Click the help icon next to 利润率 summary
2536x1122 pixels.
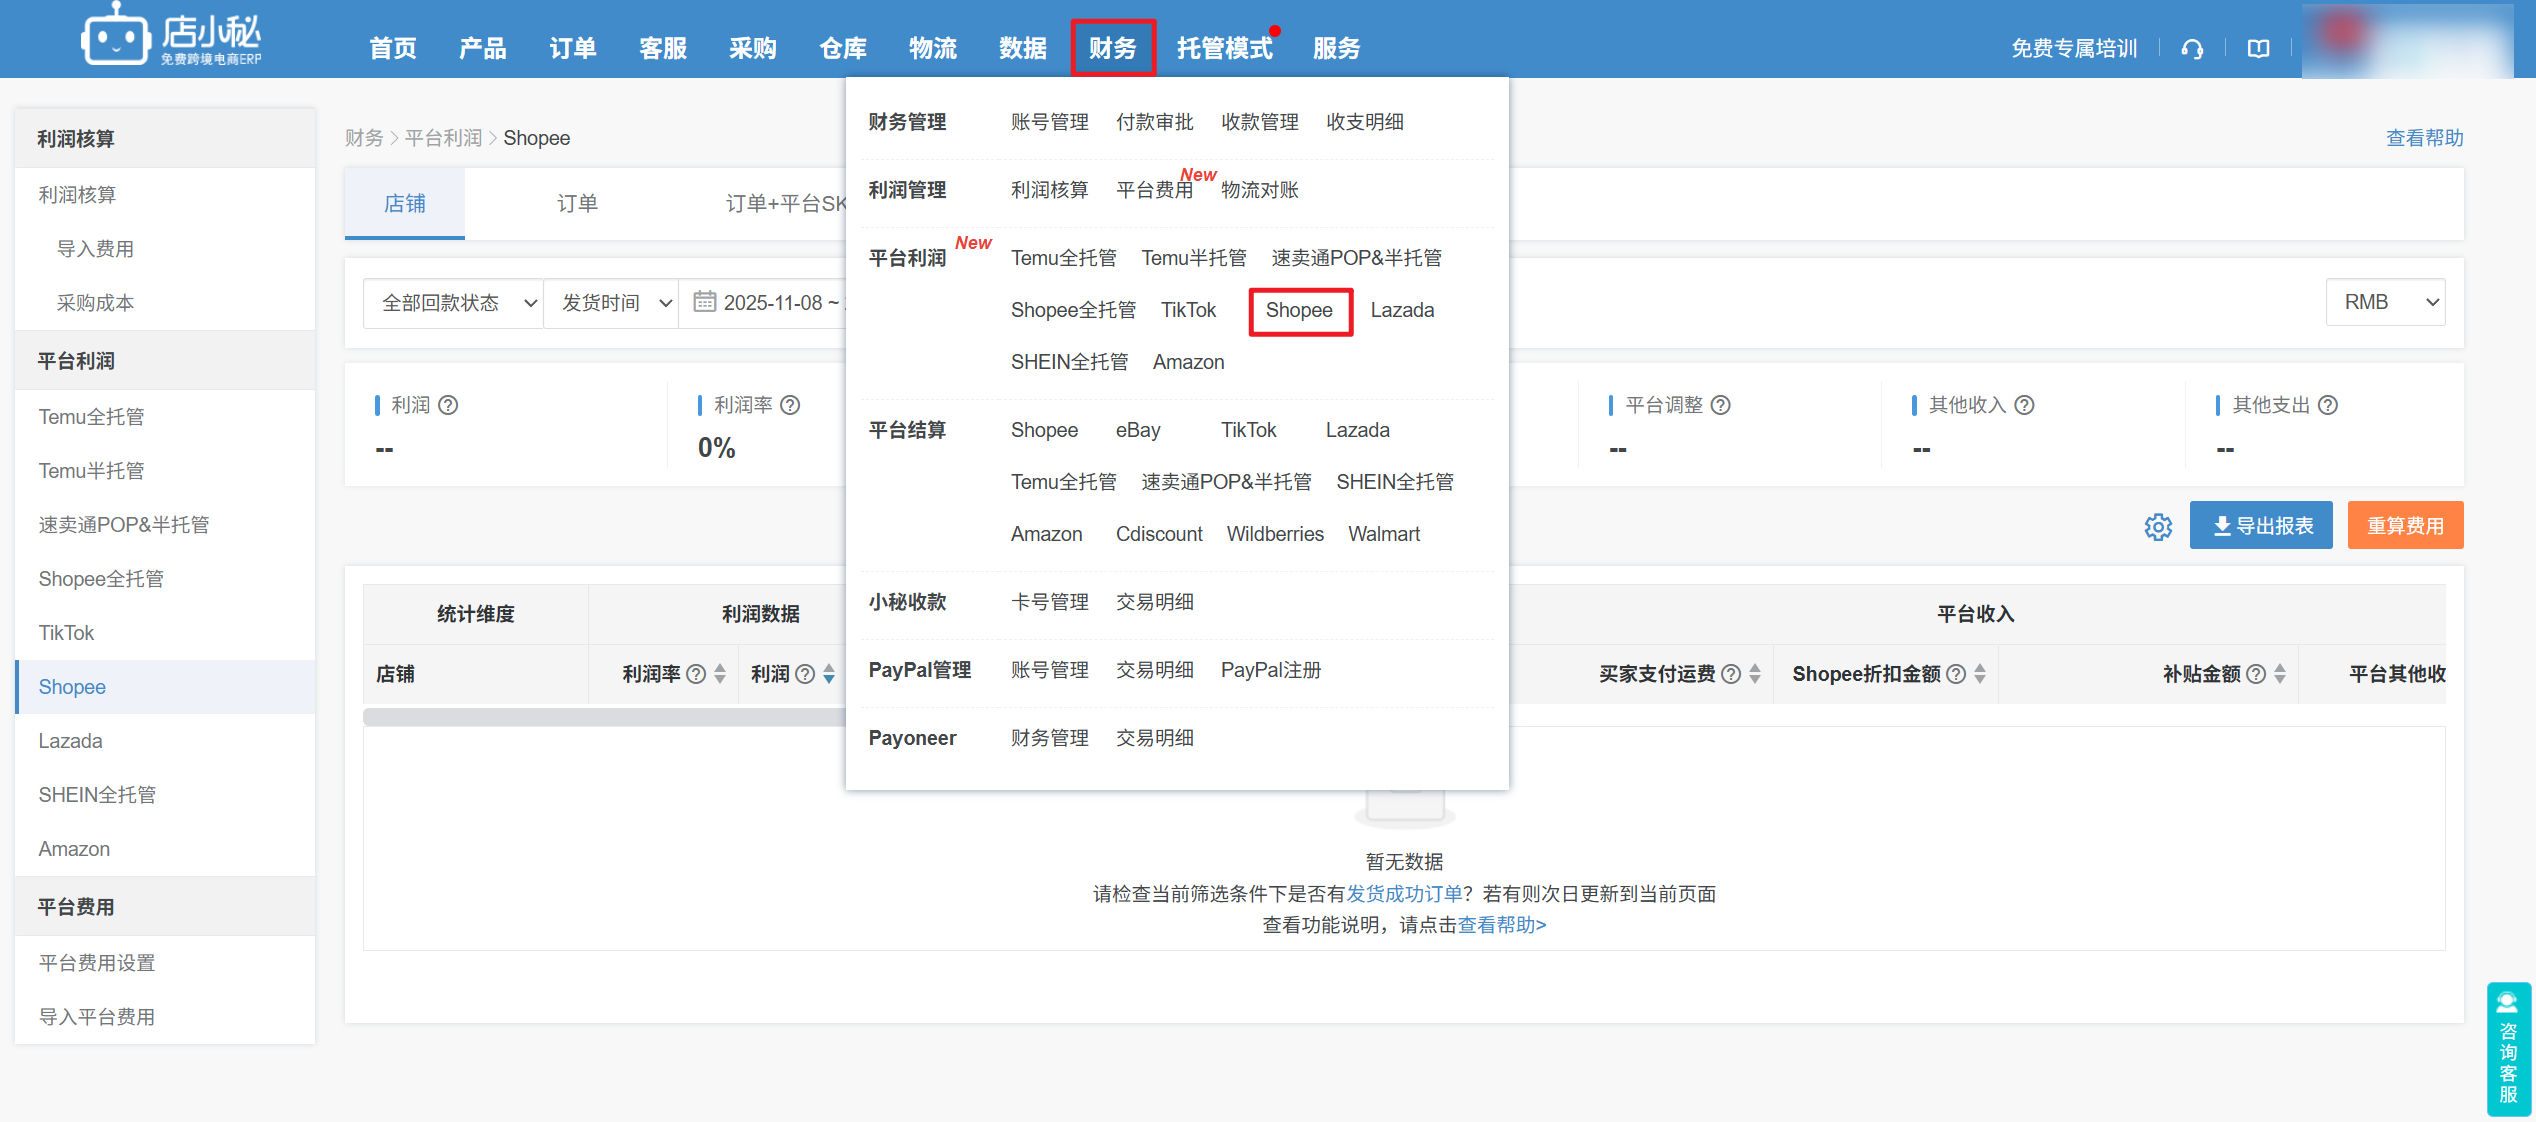coord(790,405)
